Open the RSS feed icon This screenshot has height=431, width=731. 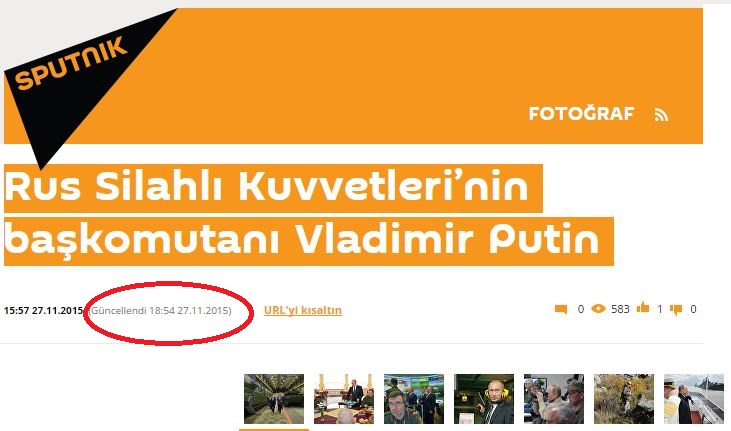[661, 114]
